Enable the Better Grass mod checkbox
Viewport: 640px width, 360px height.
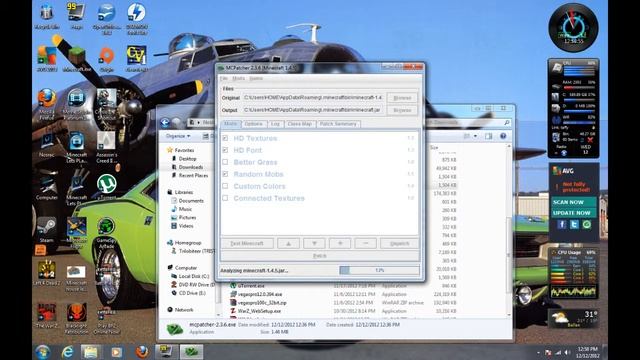[225, 162]
